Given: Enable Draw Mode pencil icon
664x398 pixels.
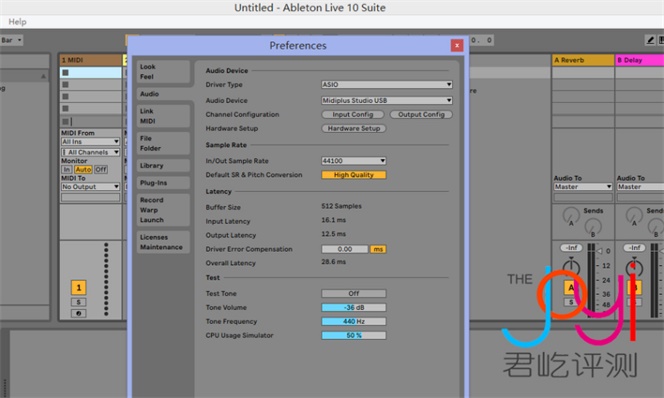Looking at the screenshot, I should point(650,40).
